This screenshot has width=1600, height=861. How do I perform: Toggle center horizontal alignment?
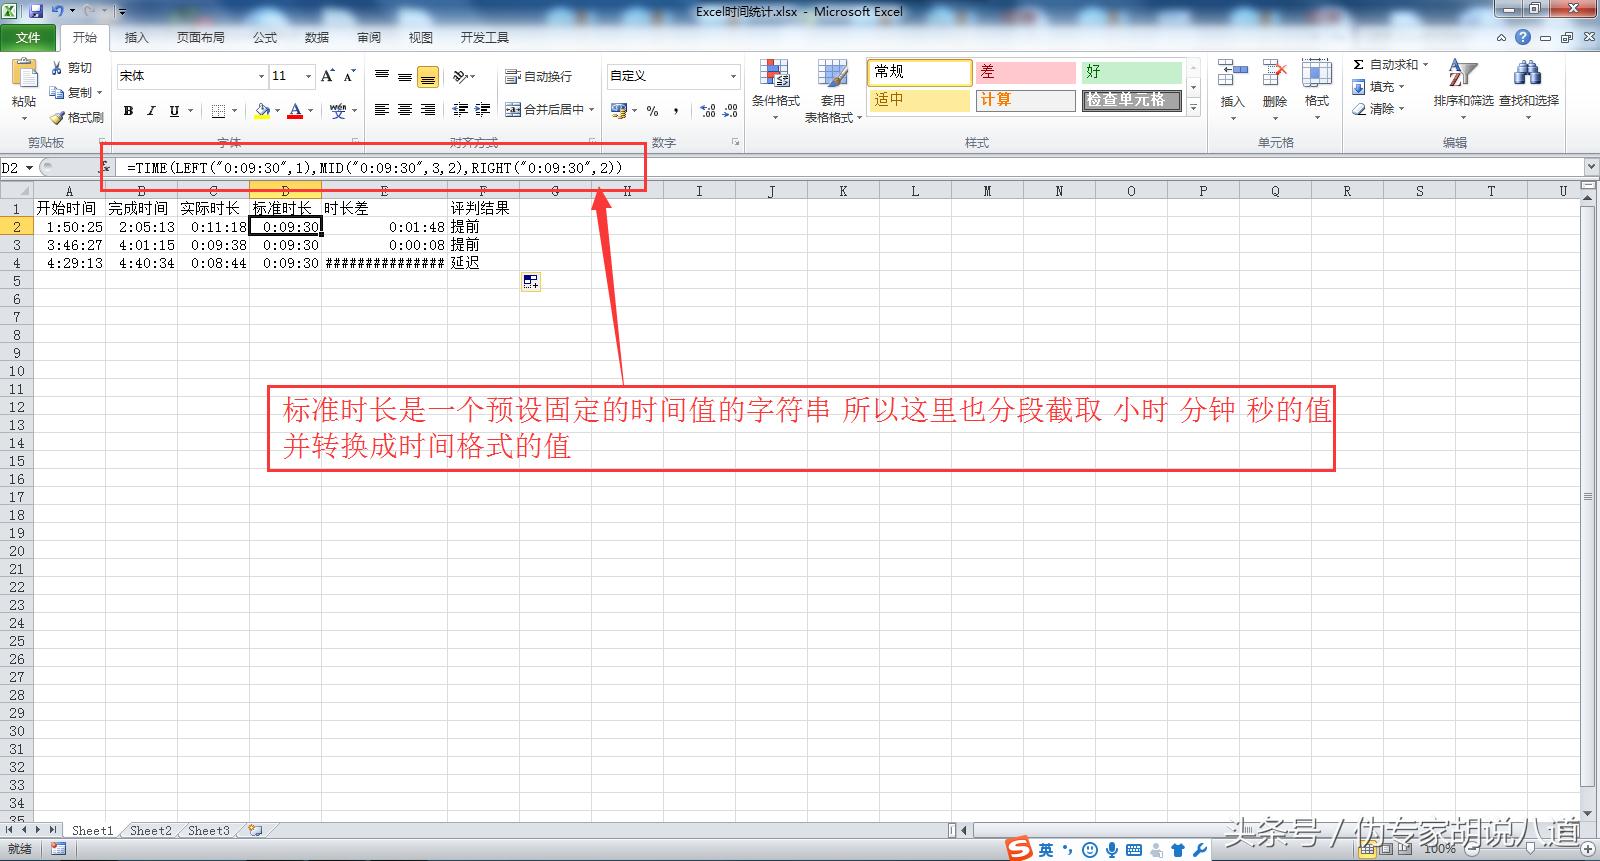pos(404,110)
